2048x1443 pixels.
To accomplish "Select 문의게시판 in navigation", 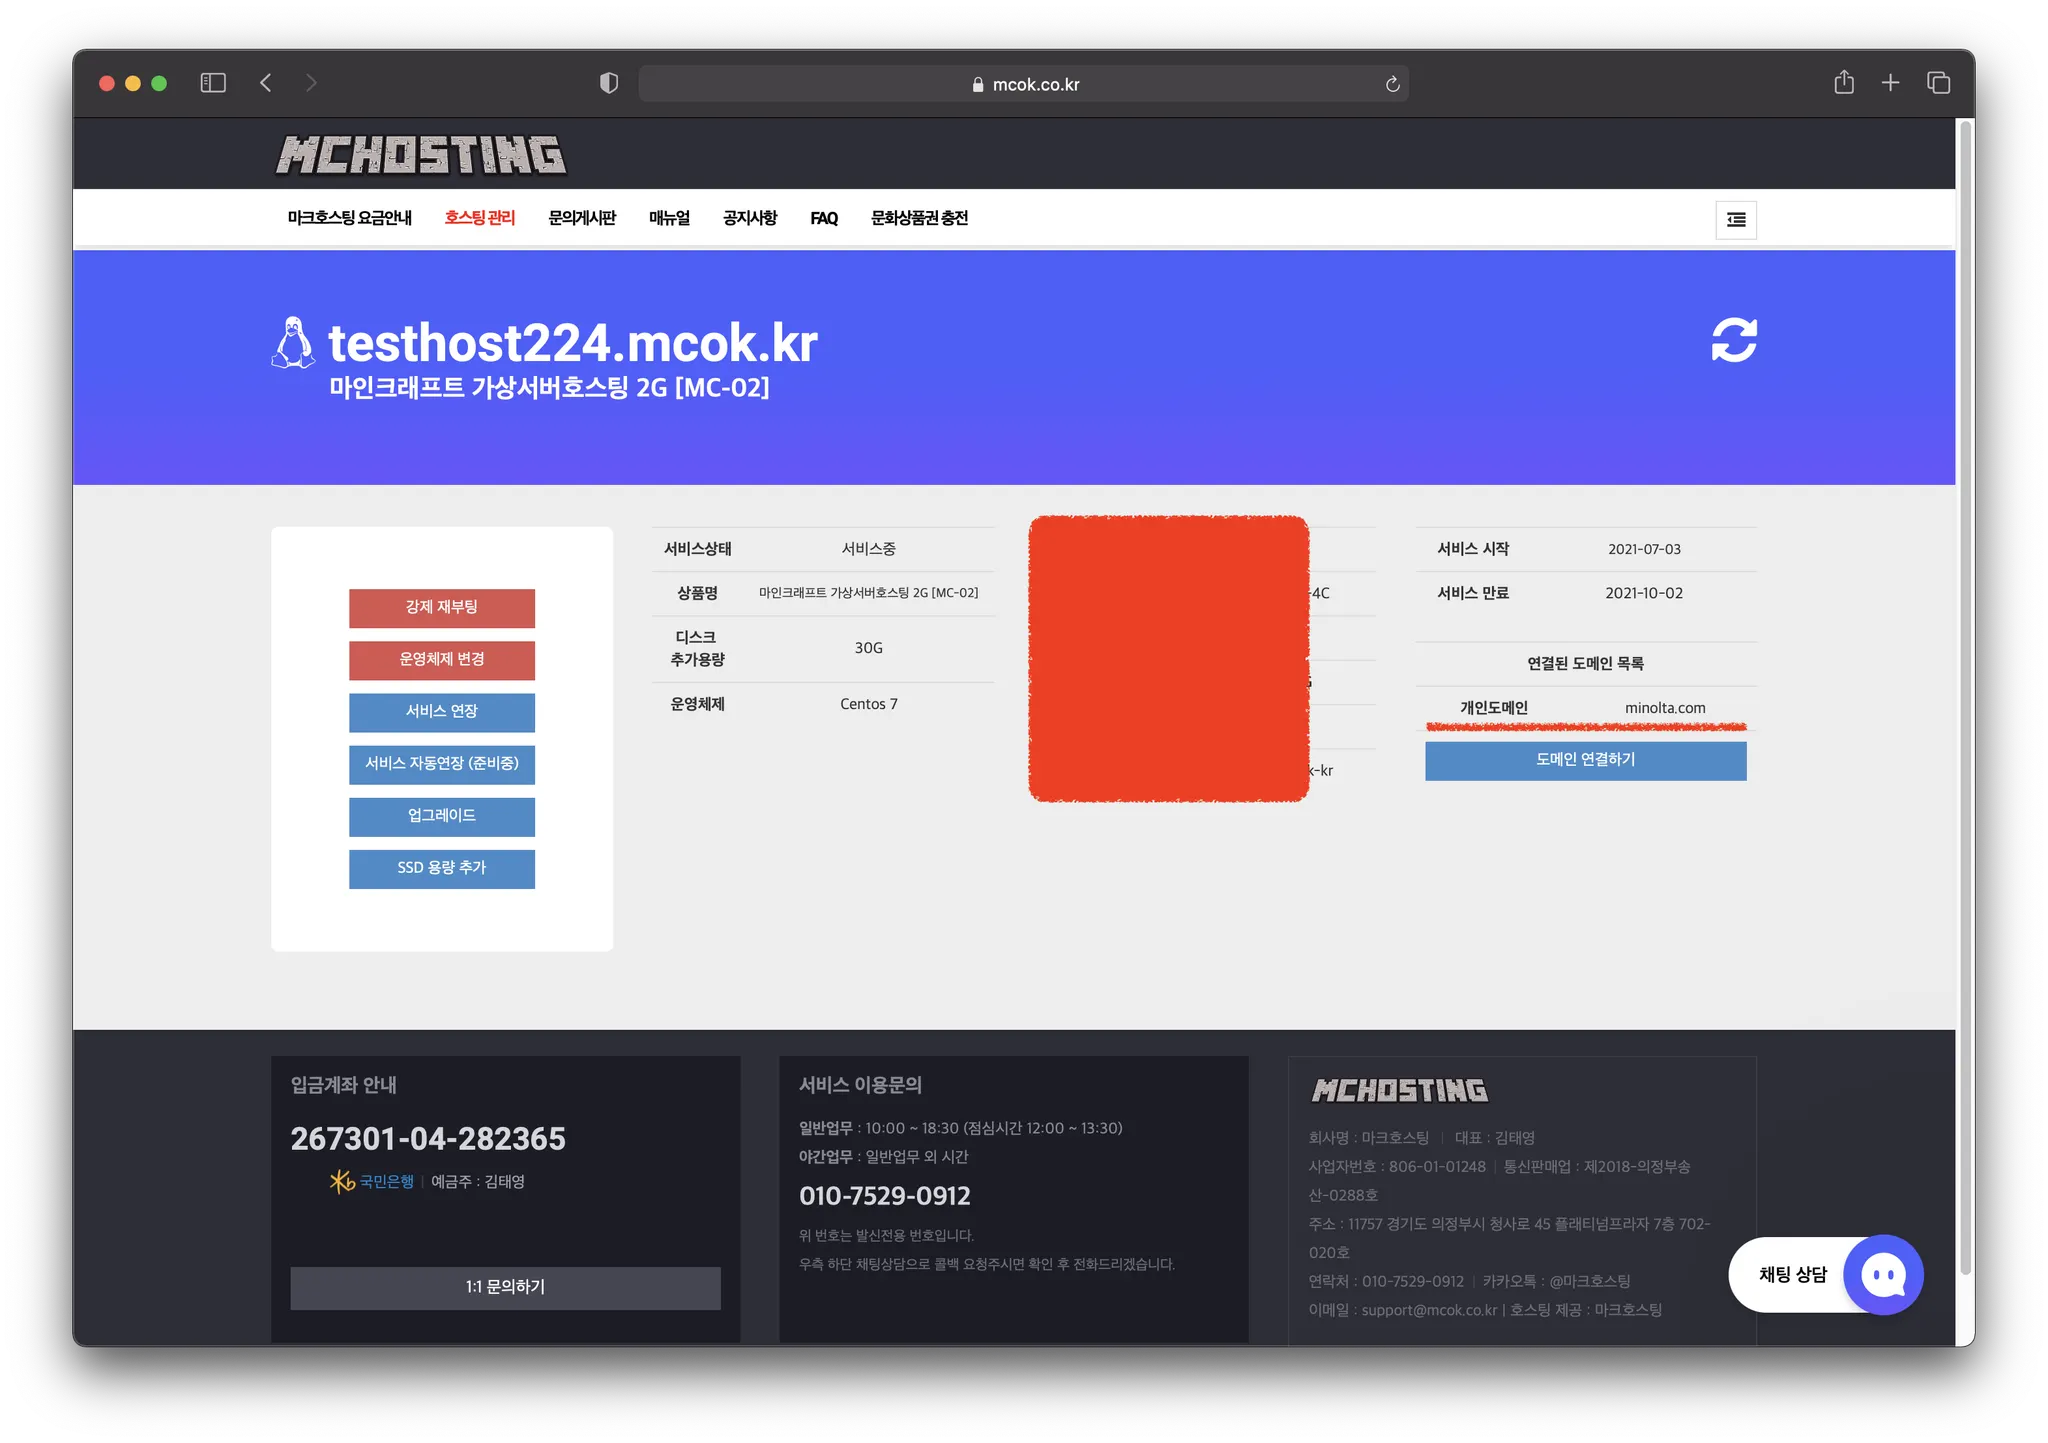I will coord(582,218).
